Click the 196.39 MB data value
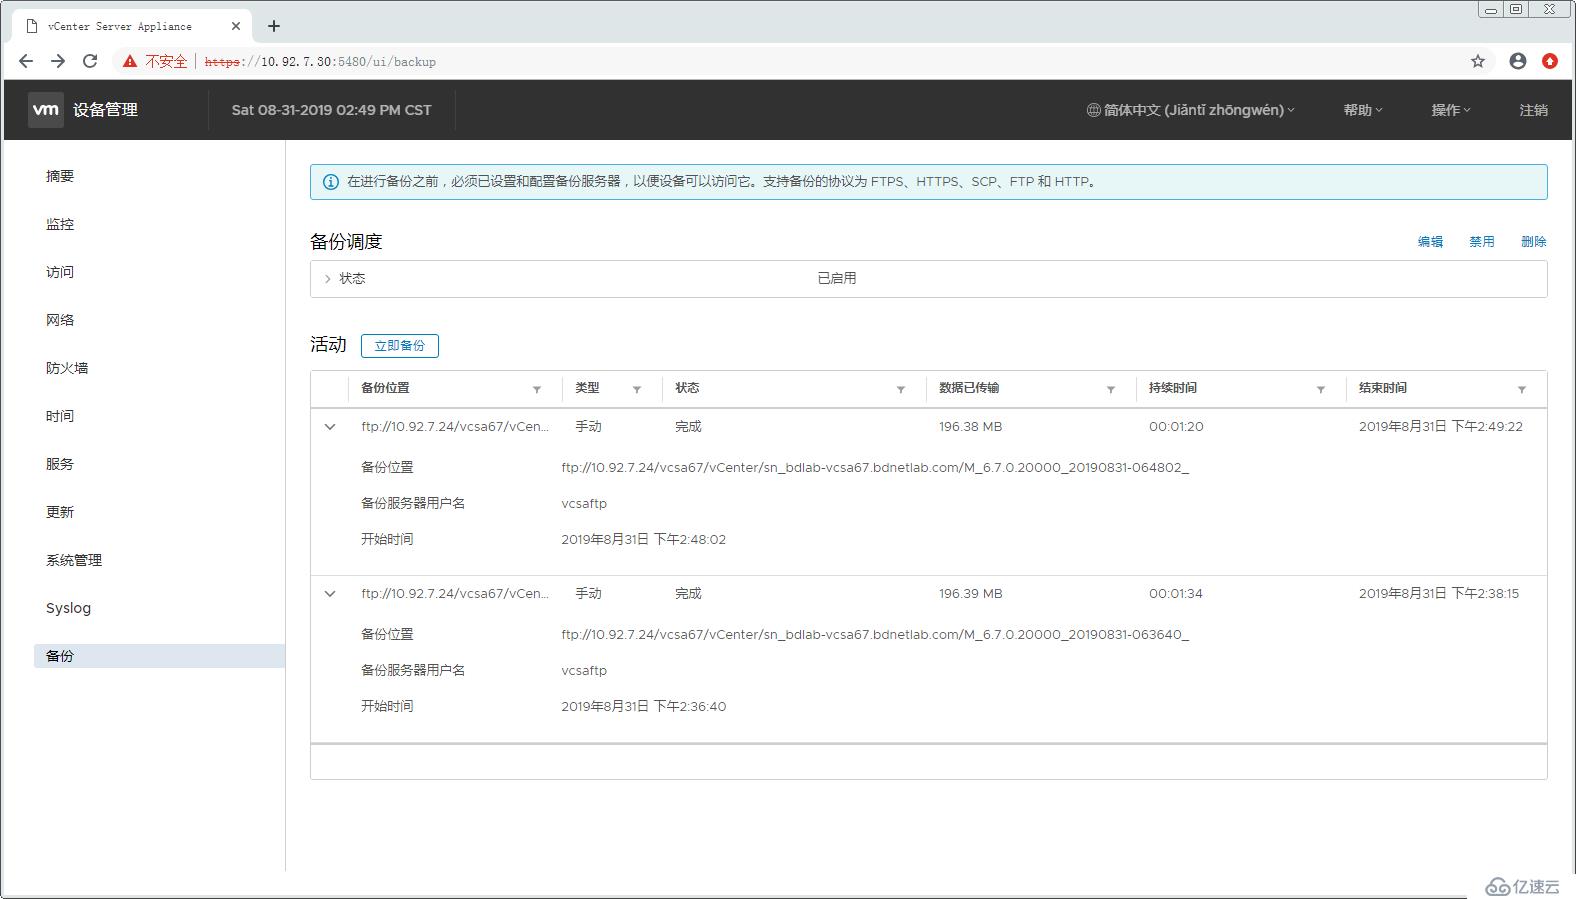This screenshot has height=899, width=1576. (x=970, y=594)
